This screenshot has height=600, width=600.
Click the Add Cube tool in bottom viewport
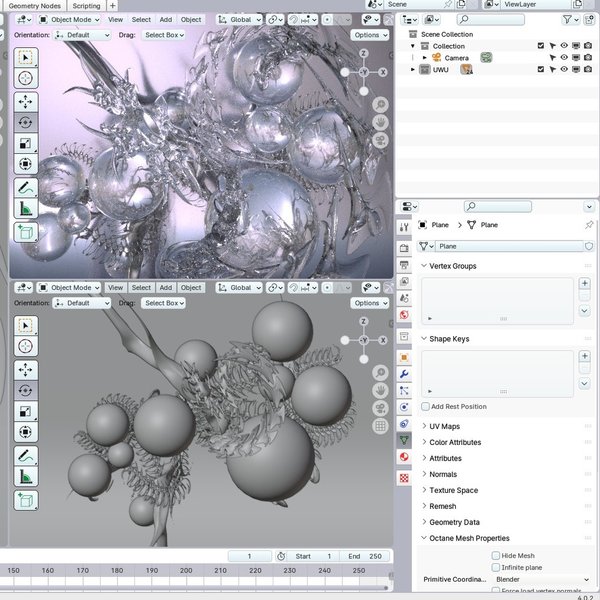[x=25, y=500]
